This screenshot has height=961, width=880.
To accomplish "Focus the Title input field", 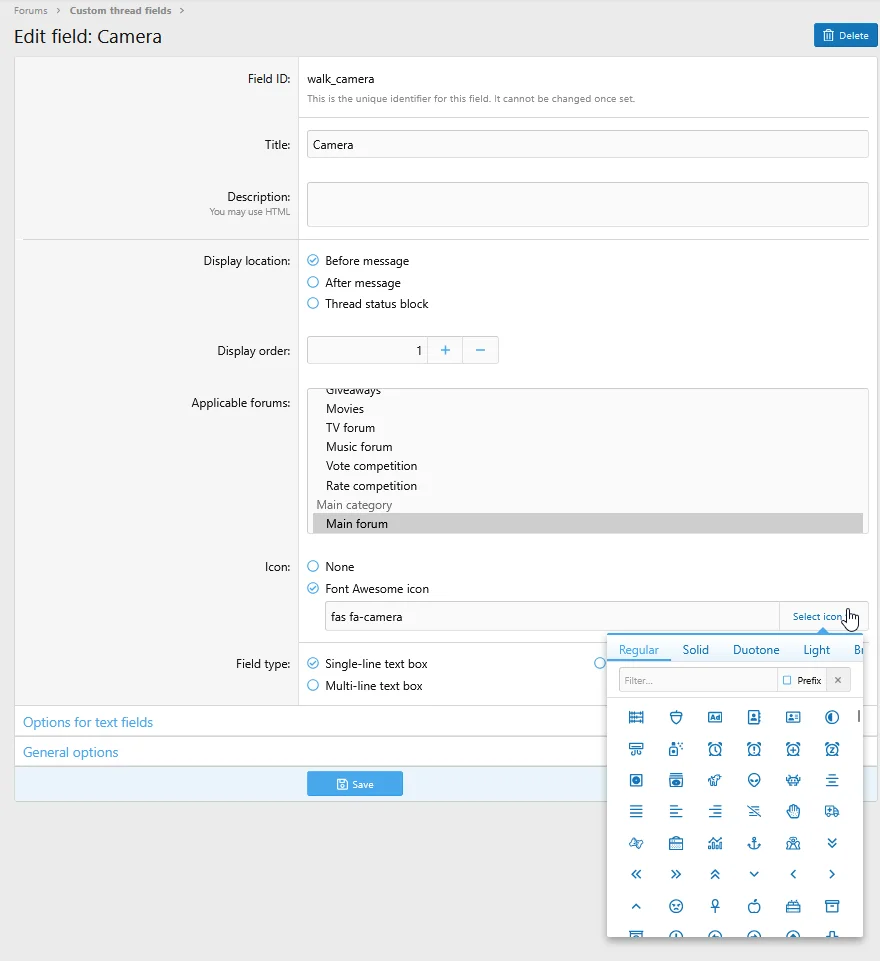I will 588,145.
